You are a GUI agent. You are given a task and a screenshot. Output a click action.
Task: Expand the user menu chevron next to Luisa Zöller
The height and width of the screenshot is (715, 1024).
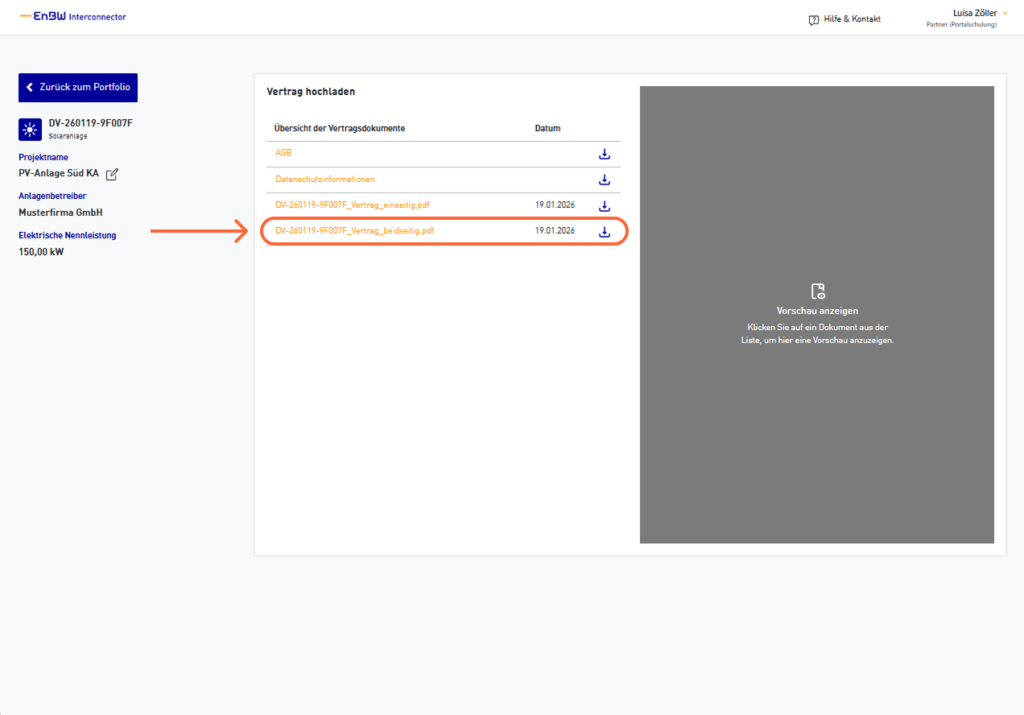point(1005,13)
